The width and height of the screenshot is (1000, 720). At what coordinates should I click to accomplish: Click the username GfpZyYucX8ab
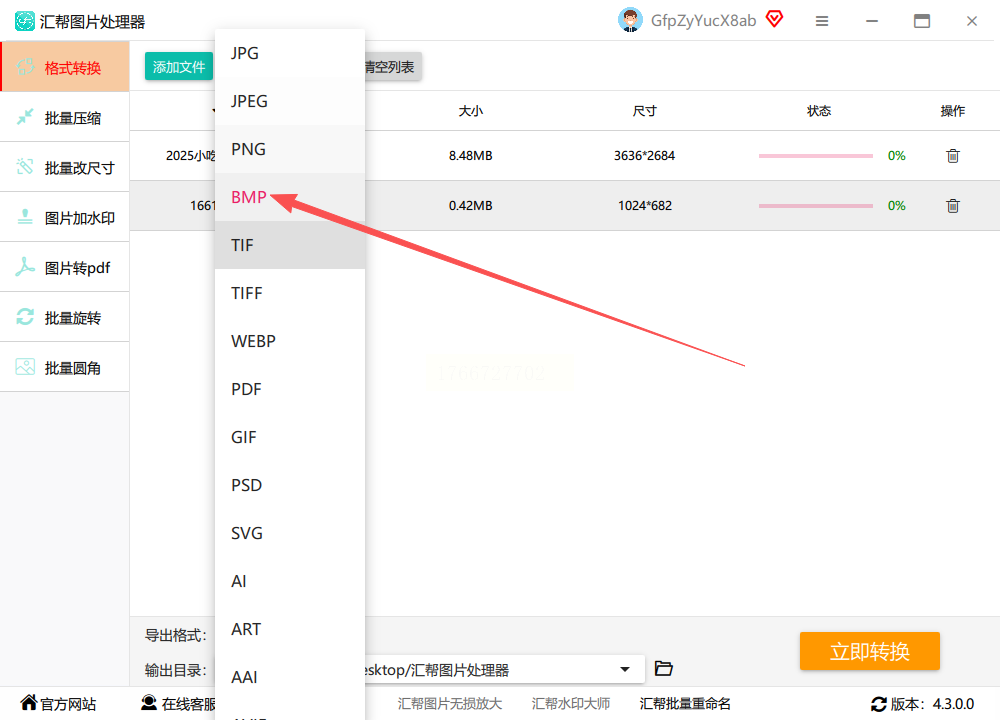[703, 20]
